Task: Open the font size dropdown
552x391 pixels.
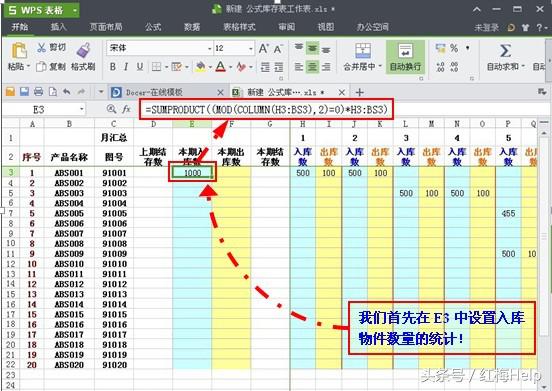Action: (251, 49)
